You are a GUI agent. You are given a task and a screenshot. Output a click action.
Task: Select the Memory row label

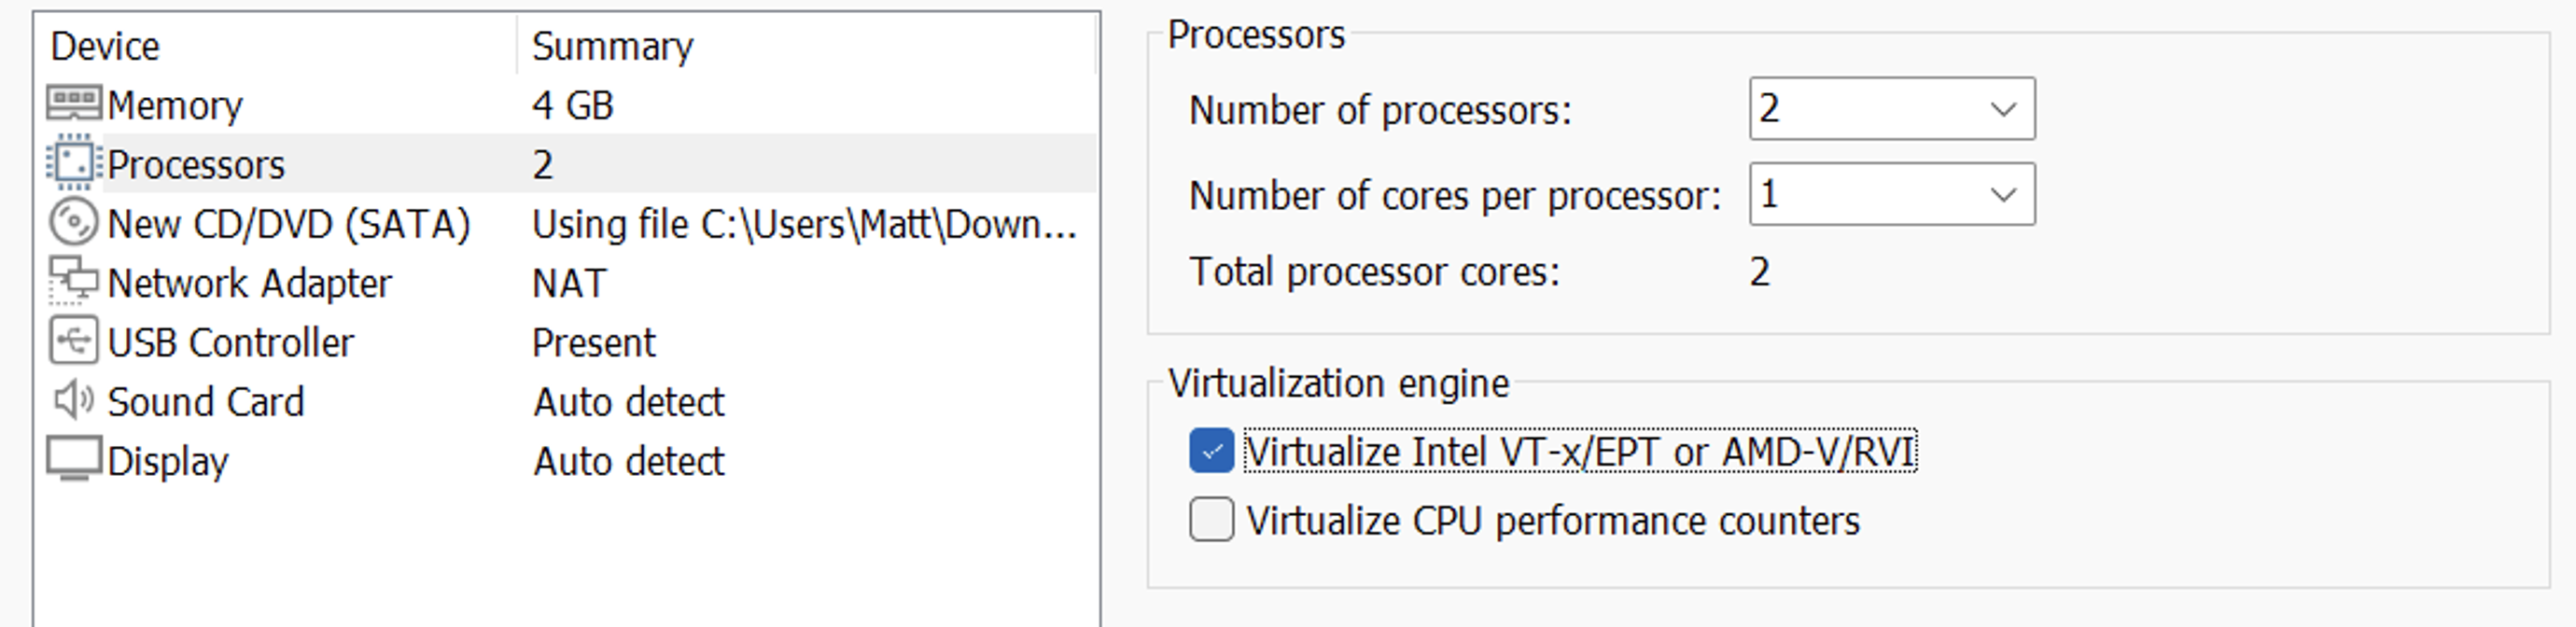175,106
